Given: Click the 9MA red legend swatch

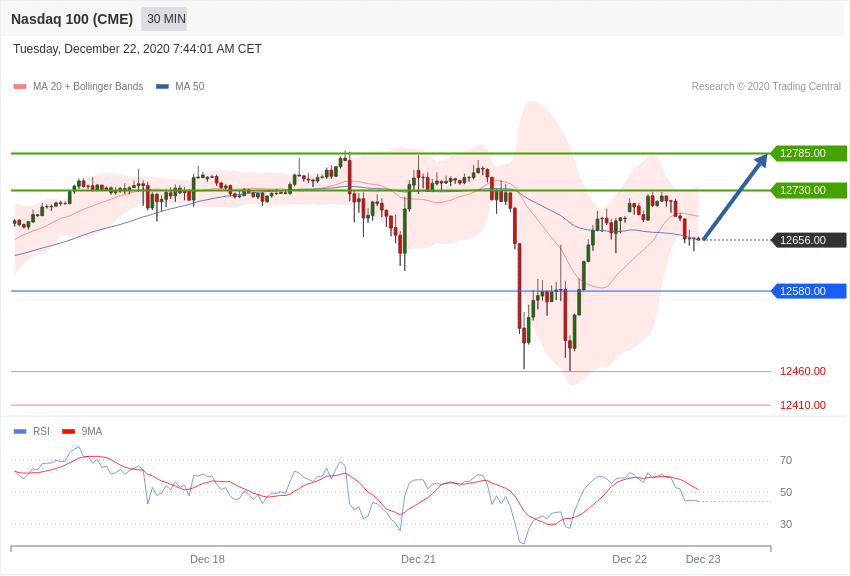Looking at the screenshot, I should tap(68, 431).
